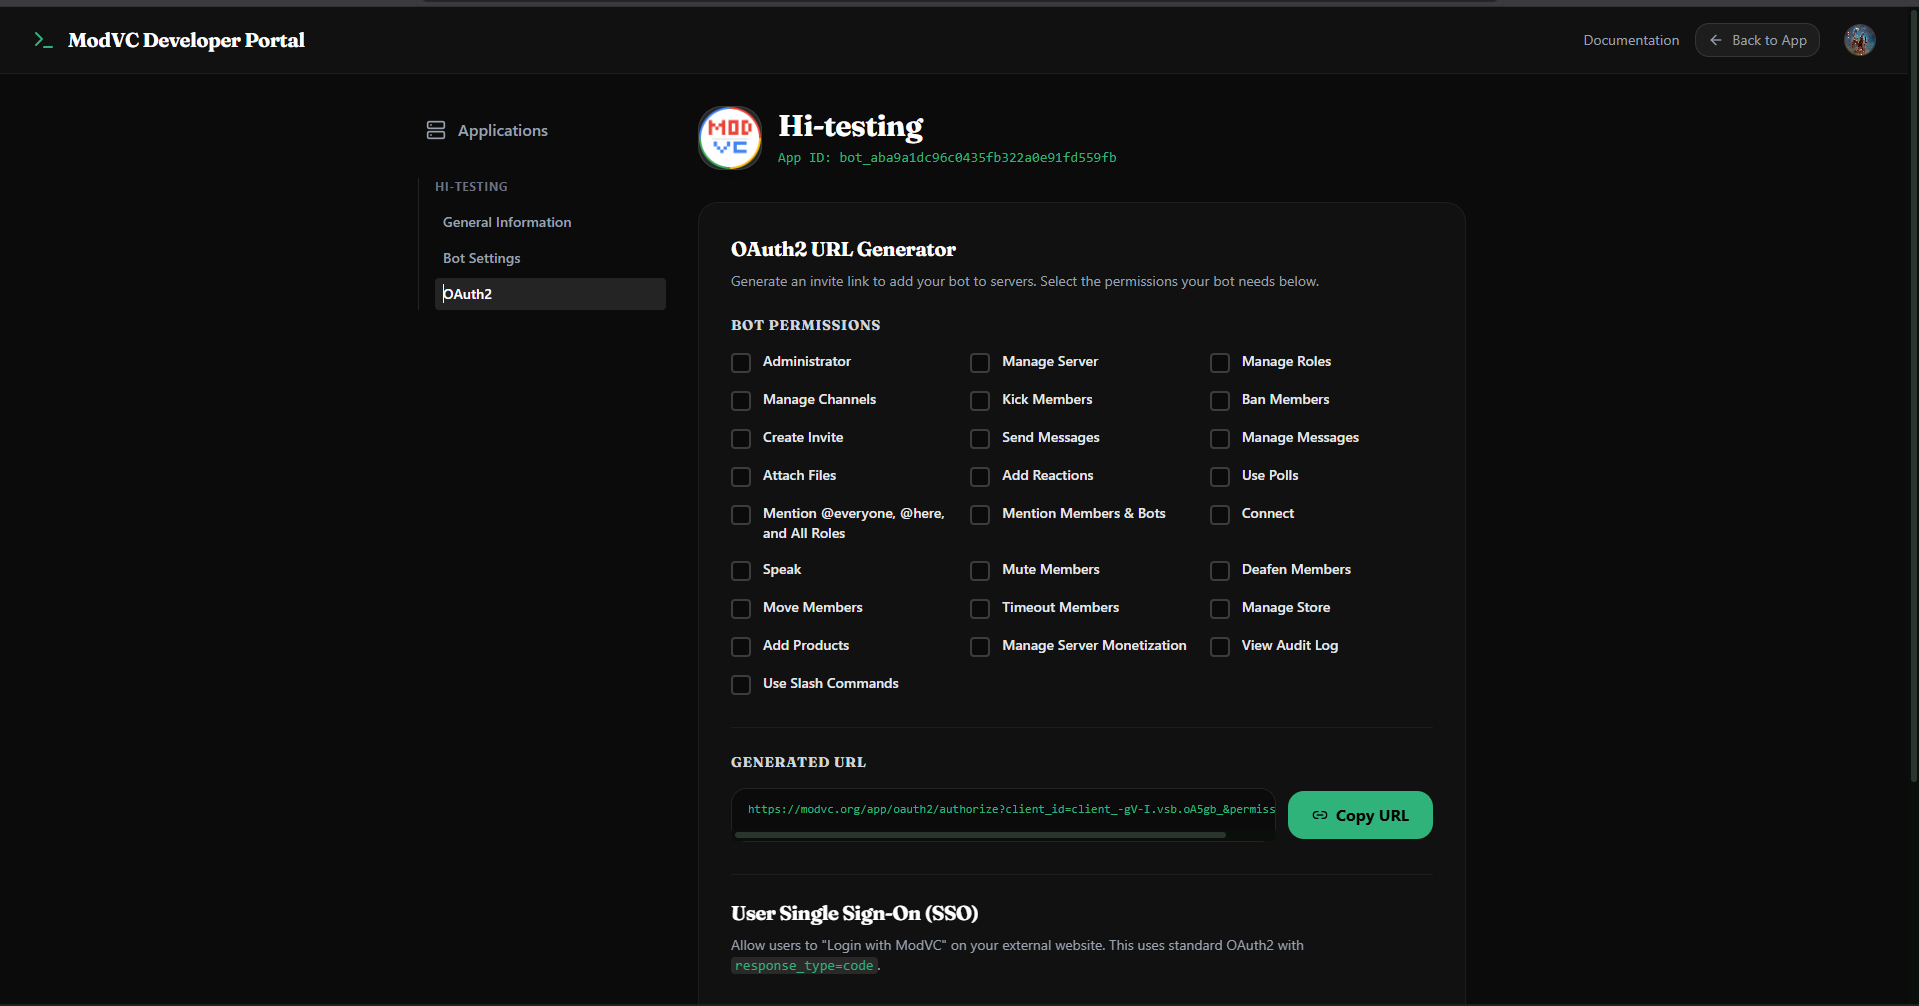Click the HI-TESTING sidebar heading
1919x1006 pixels.
coord(471,187)
